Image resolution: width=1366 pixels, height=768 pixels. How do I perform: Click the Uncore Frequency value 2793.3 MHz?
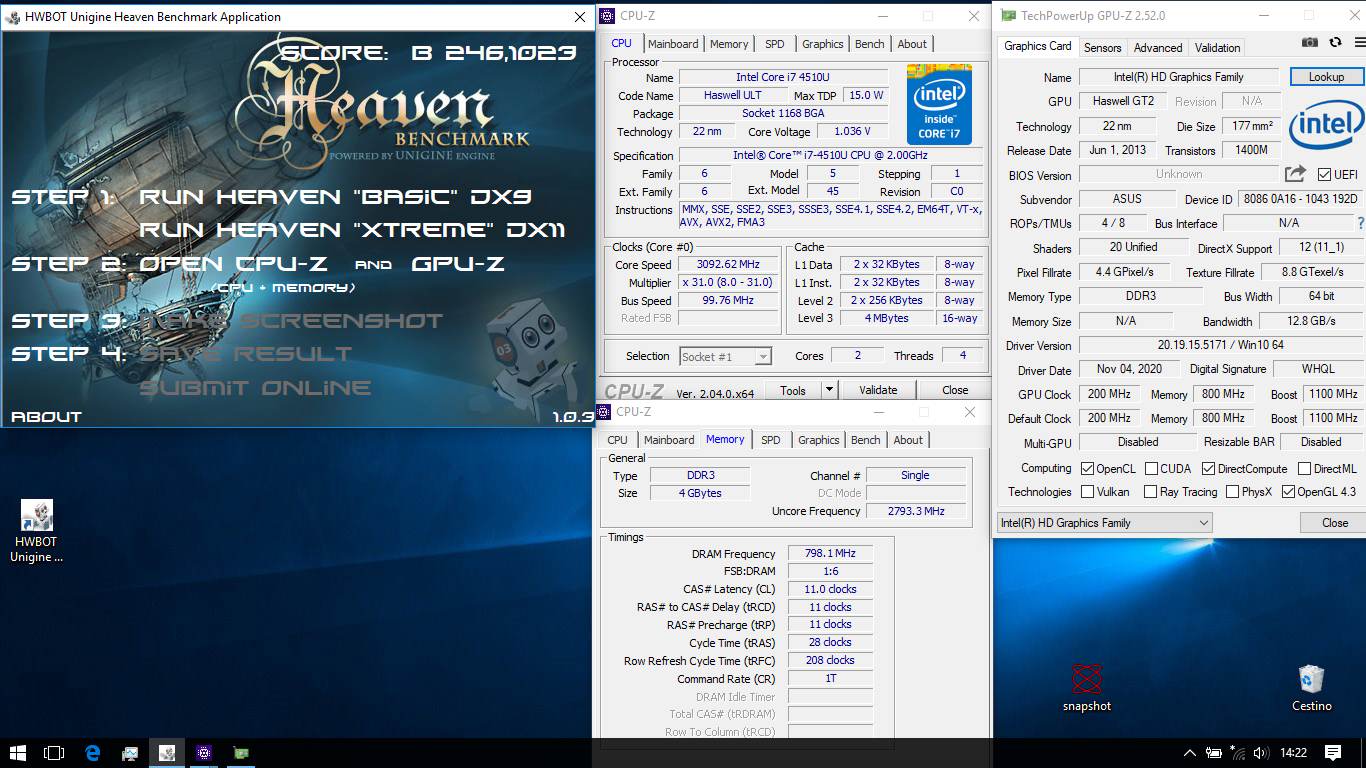pyautogui.click(x=916, y=511)
